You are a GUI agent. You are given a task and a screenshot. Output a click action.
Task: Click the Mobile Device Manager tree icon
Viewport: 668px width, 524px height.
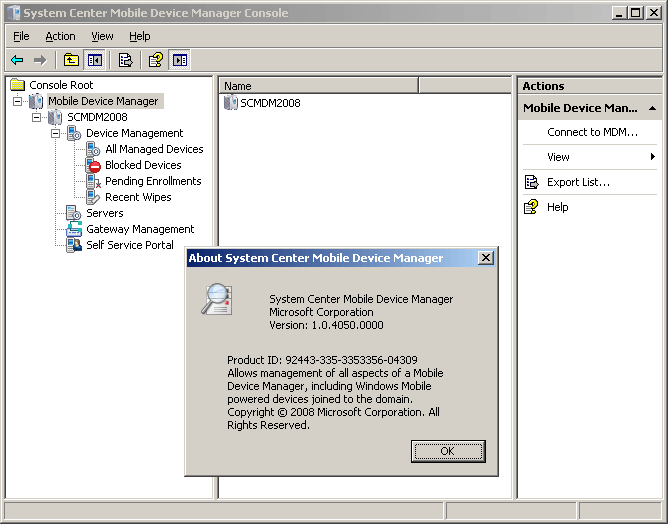36,101
